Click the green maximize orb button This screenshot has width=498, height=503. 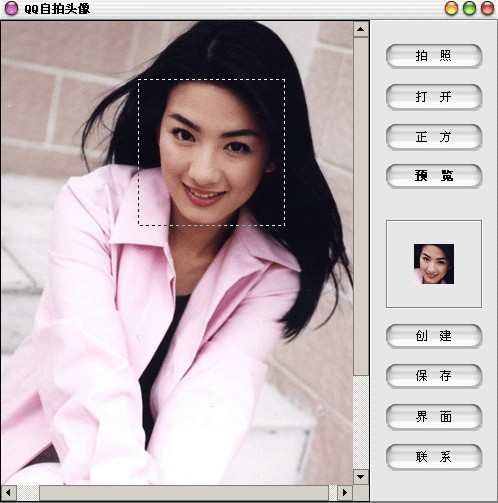[469, 8]
